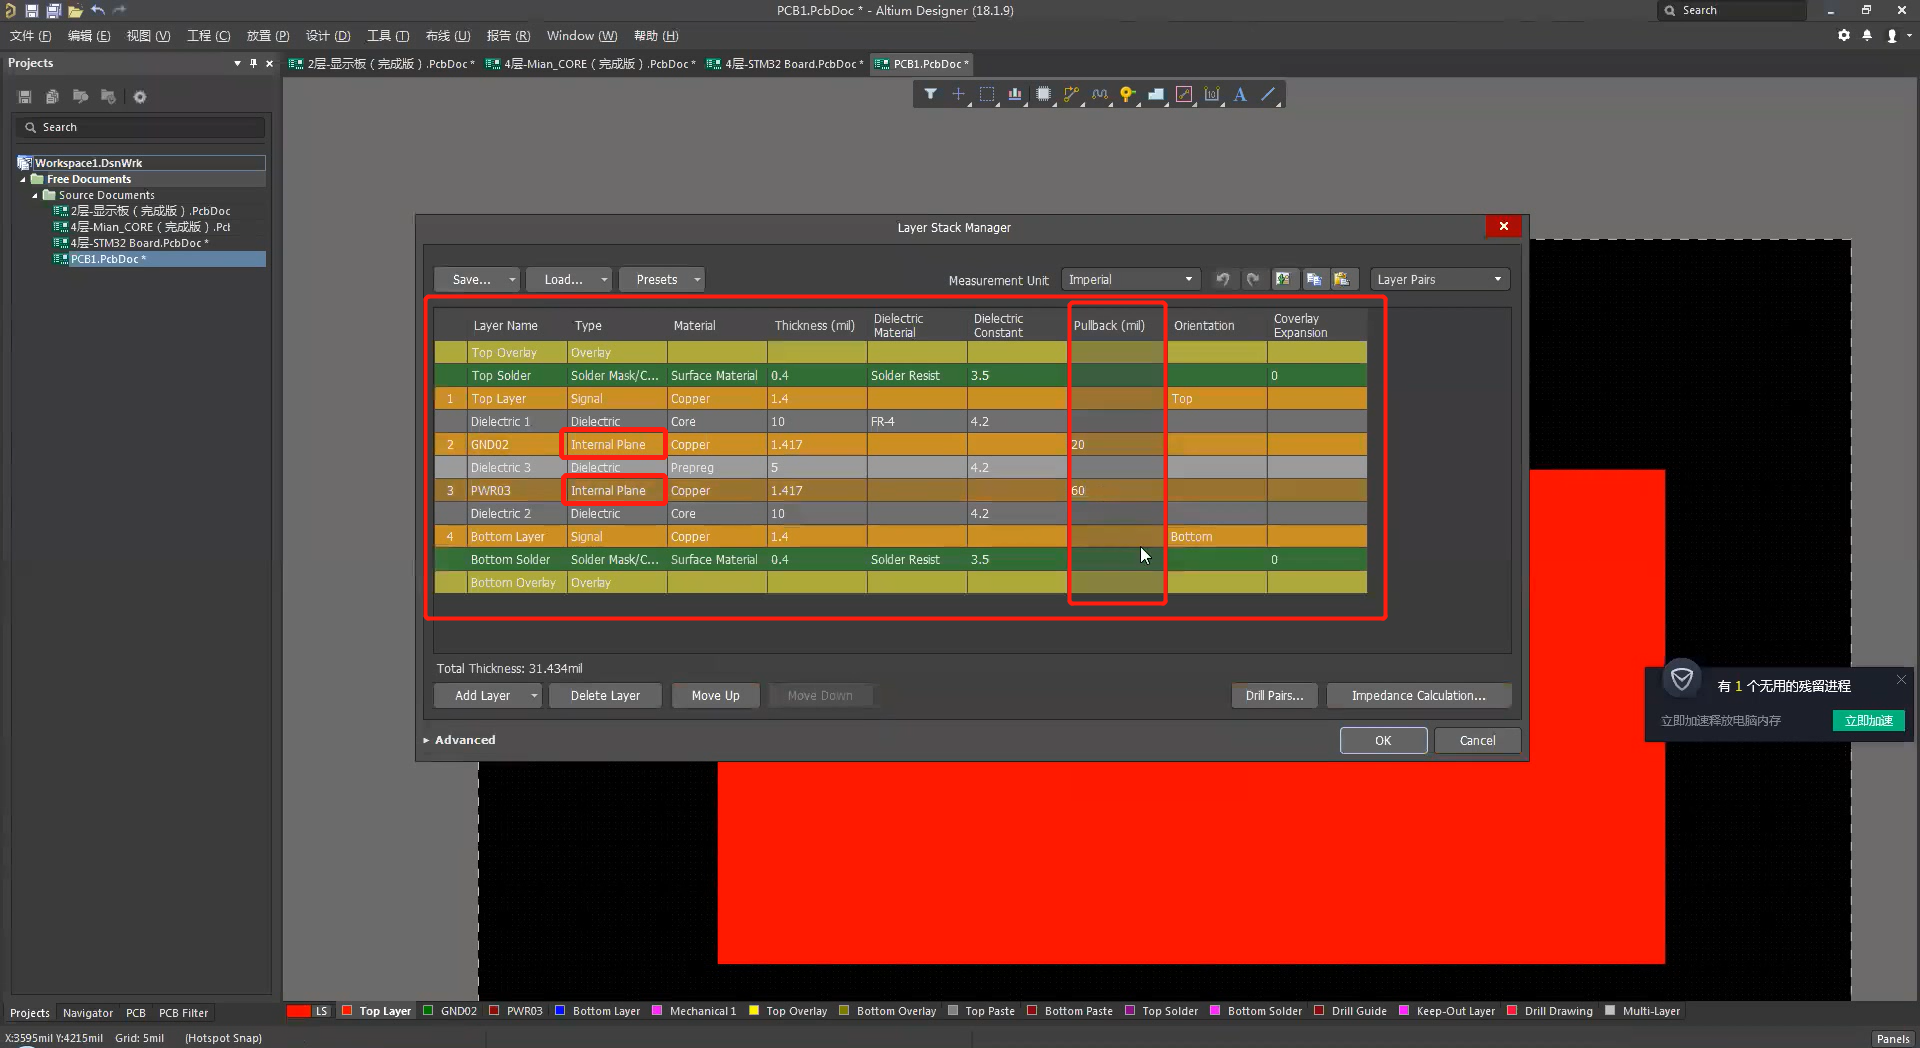Click the red Top Layer color swatch
This screenshot has height=1048, width=1920.
pos(347,1011)
